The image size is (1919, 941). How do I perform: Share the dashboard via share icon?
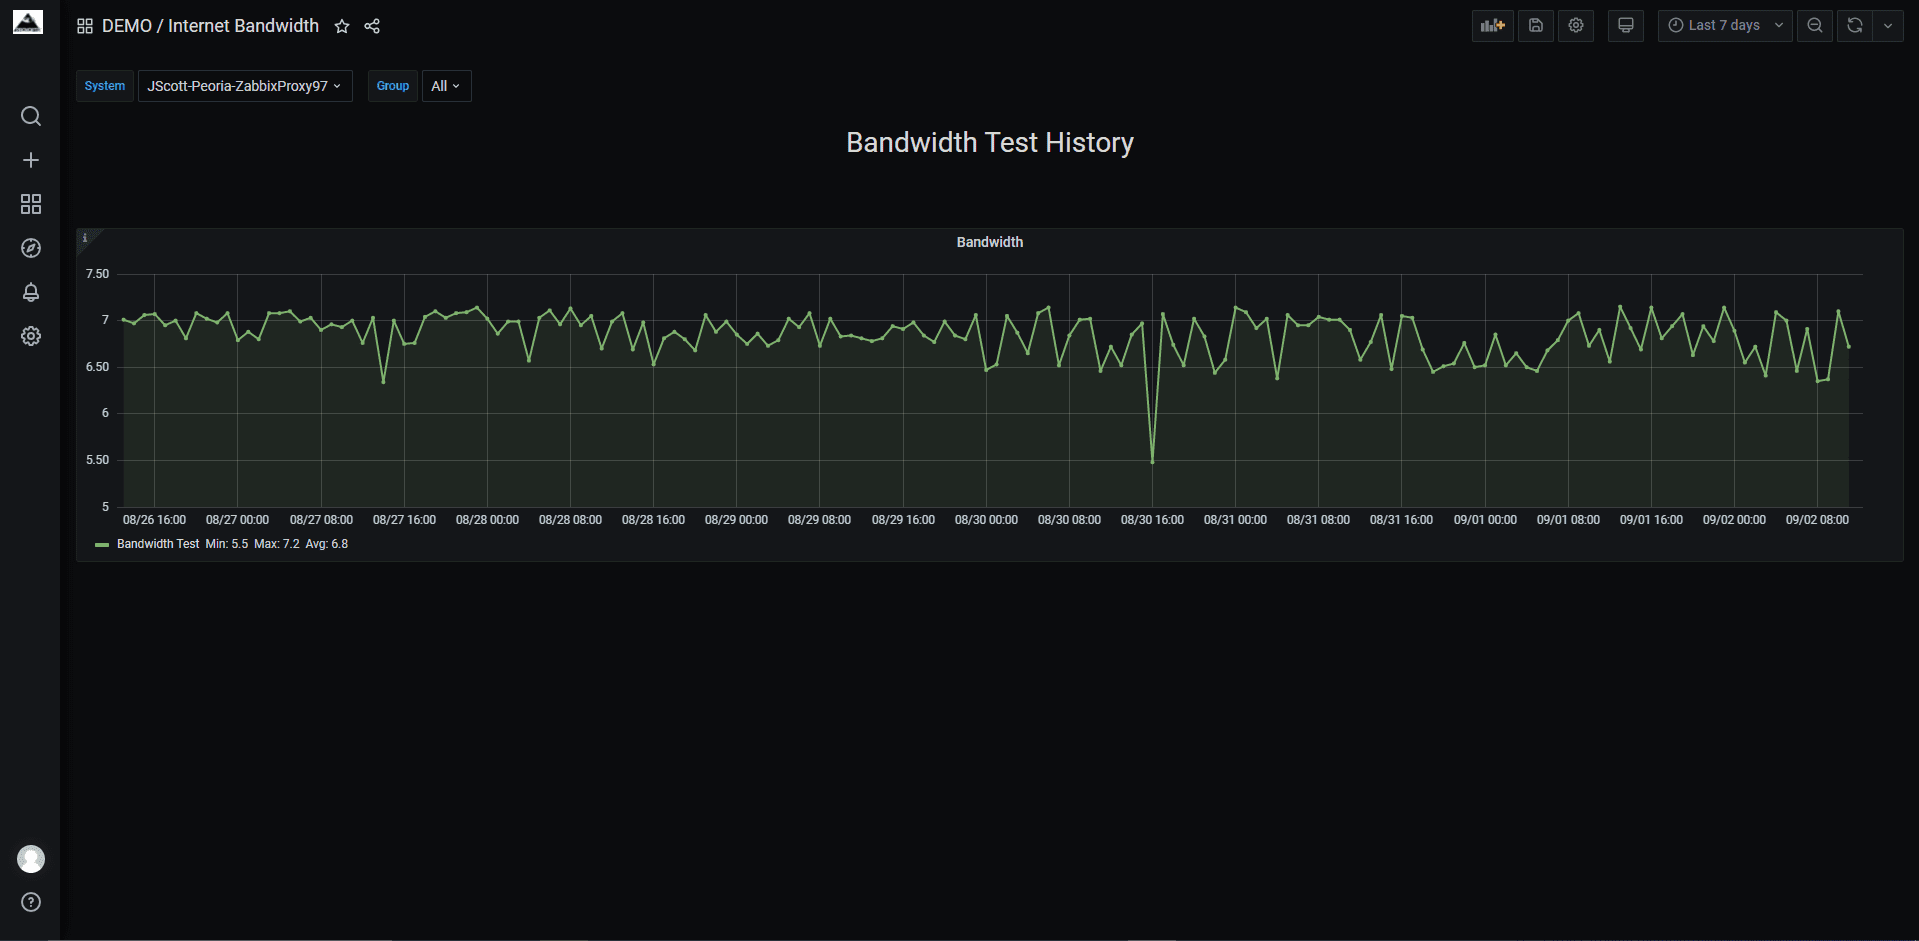click(372, 26)
